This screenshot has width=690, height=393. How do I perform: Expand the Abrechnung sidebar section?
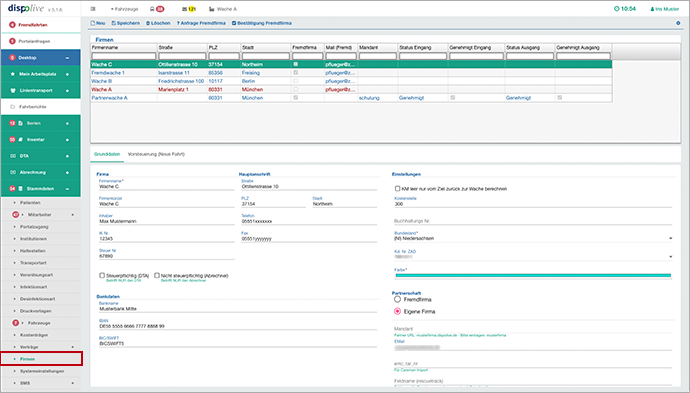coord(67,172)
